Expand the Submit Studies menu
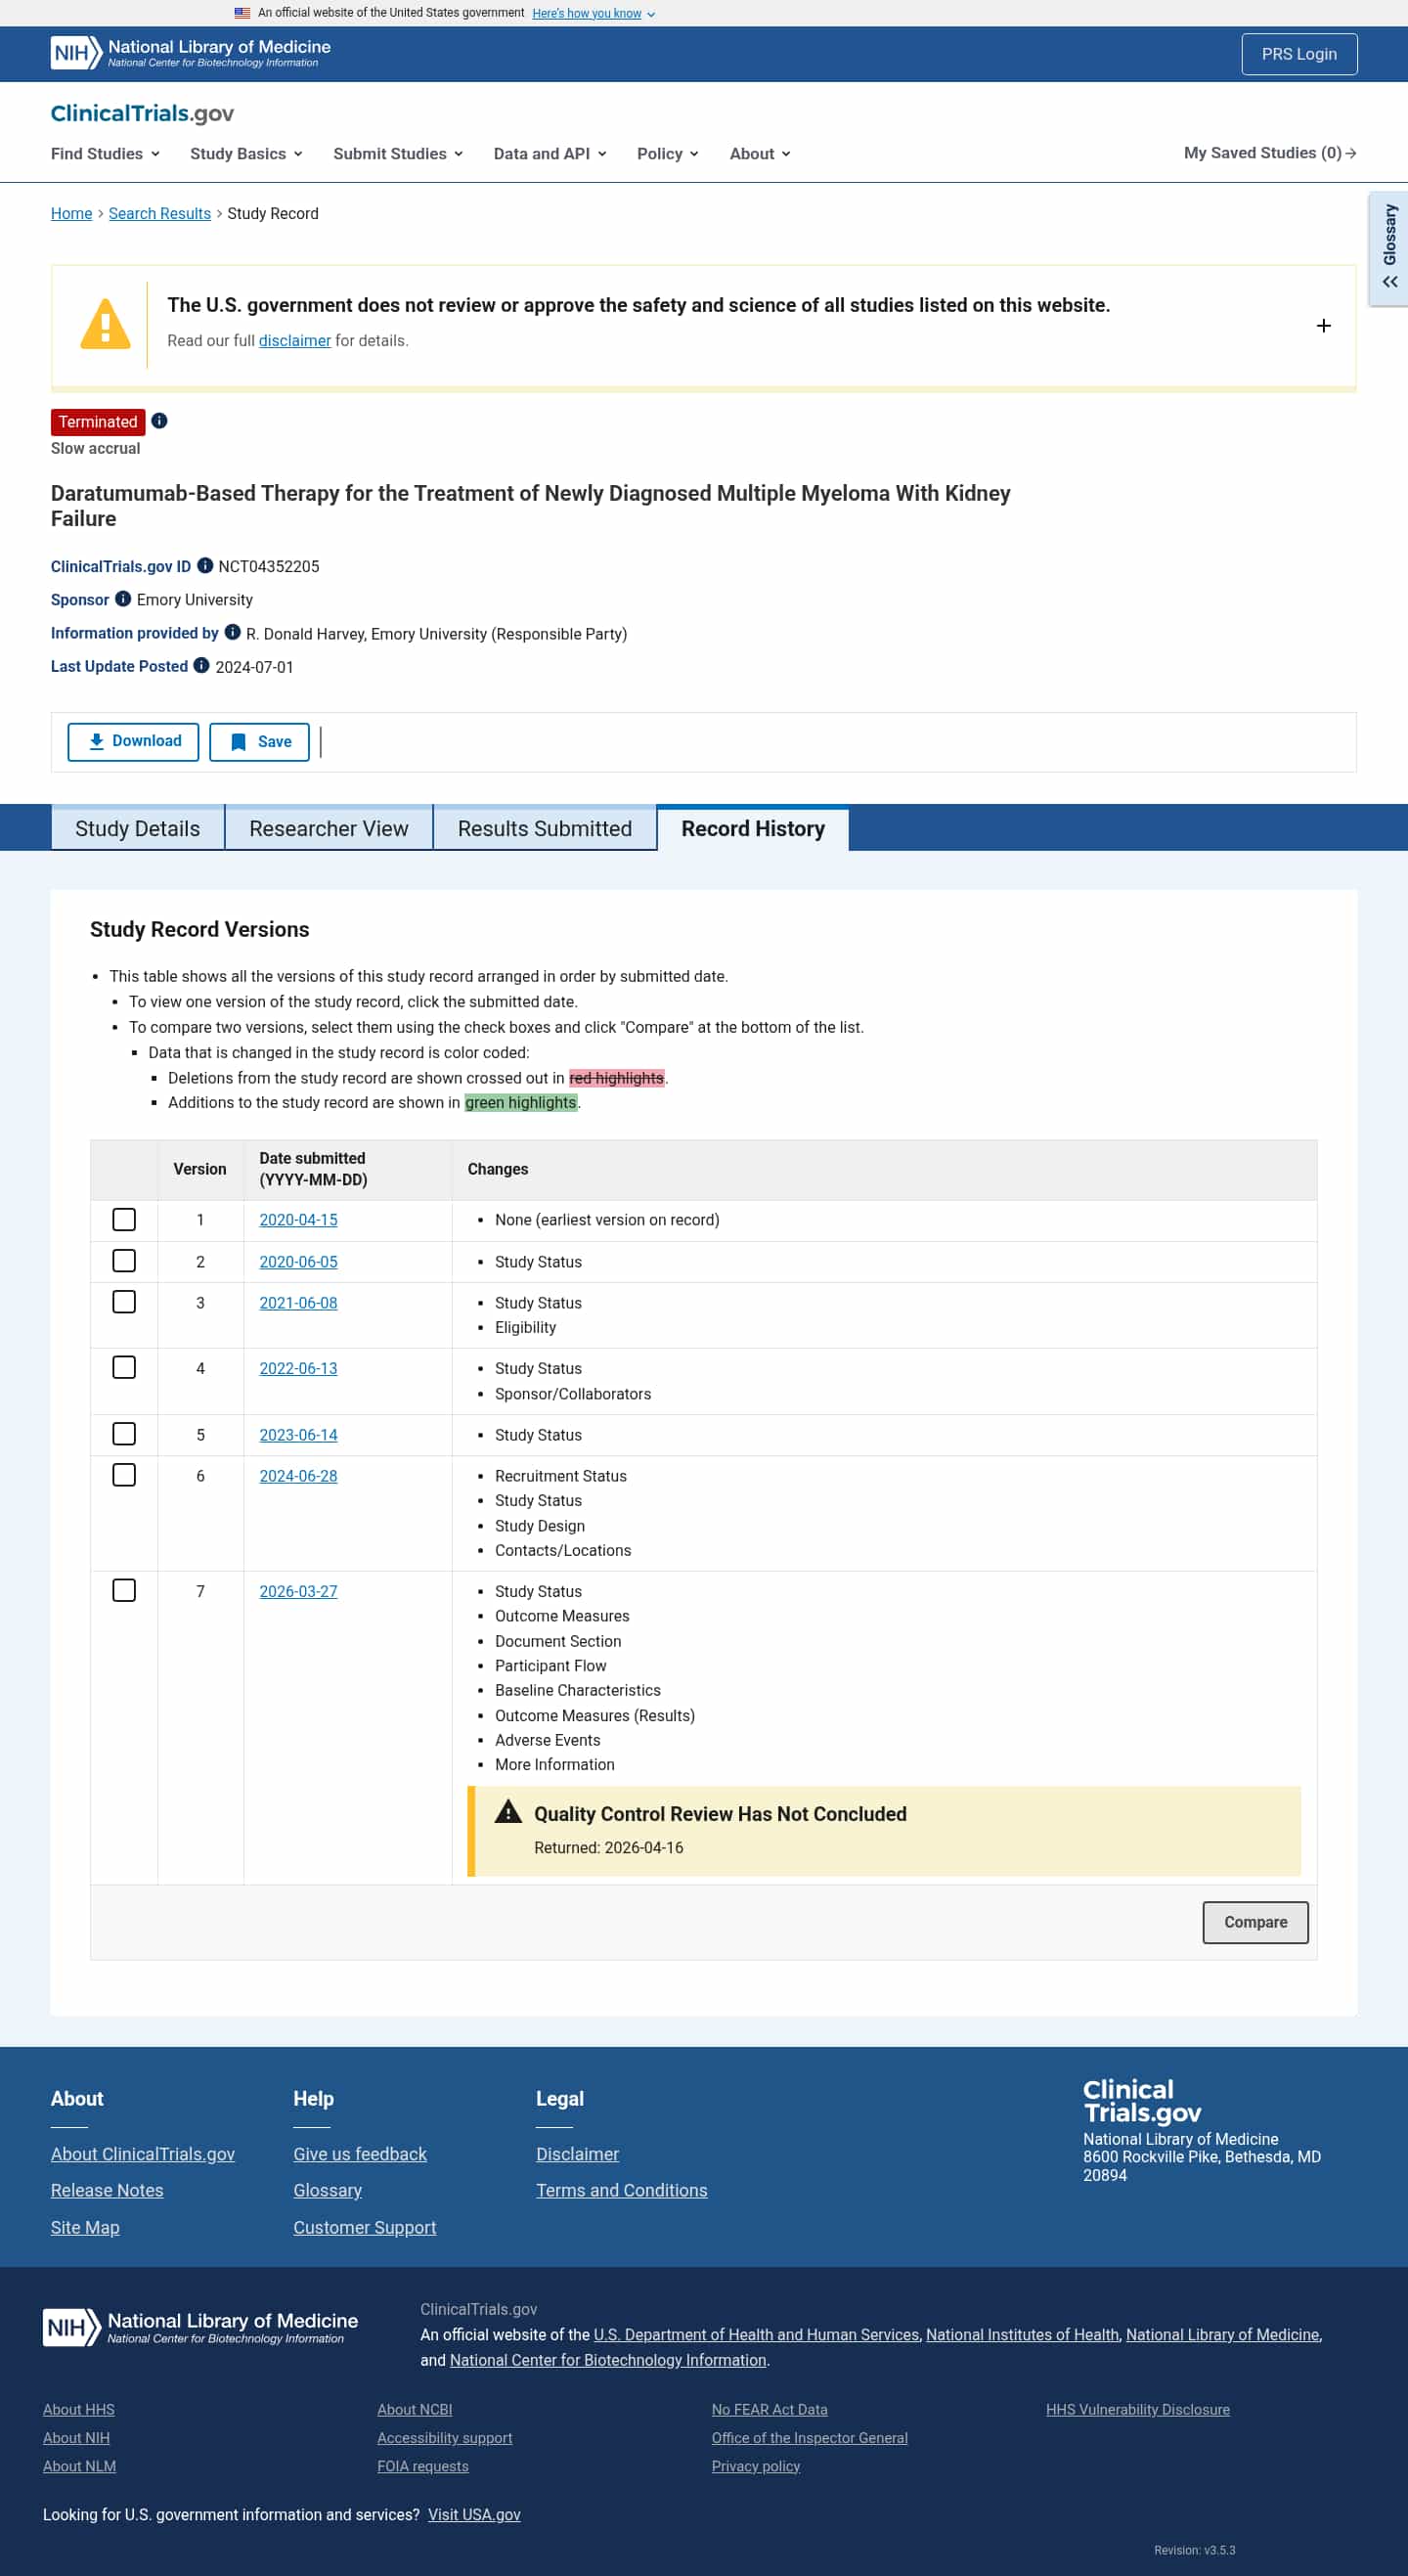This screenshot has width=1408, height=2576. [398, 153]
